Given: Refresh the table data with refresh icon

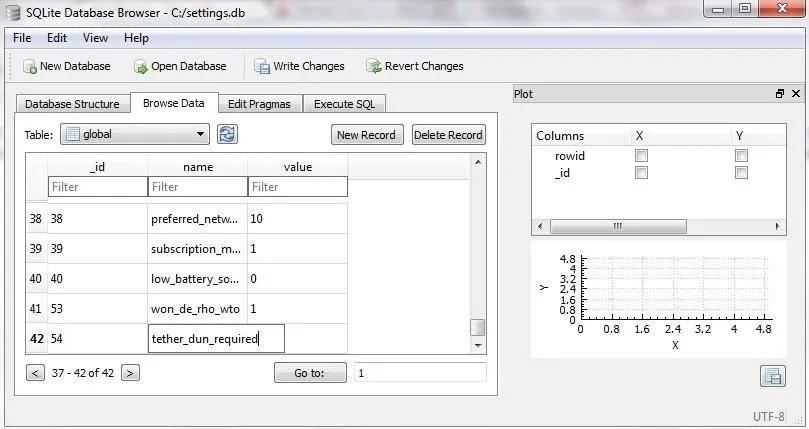Looking at the screenshot, I should [228, 134].
